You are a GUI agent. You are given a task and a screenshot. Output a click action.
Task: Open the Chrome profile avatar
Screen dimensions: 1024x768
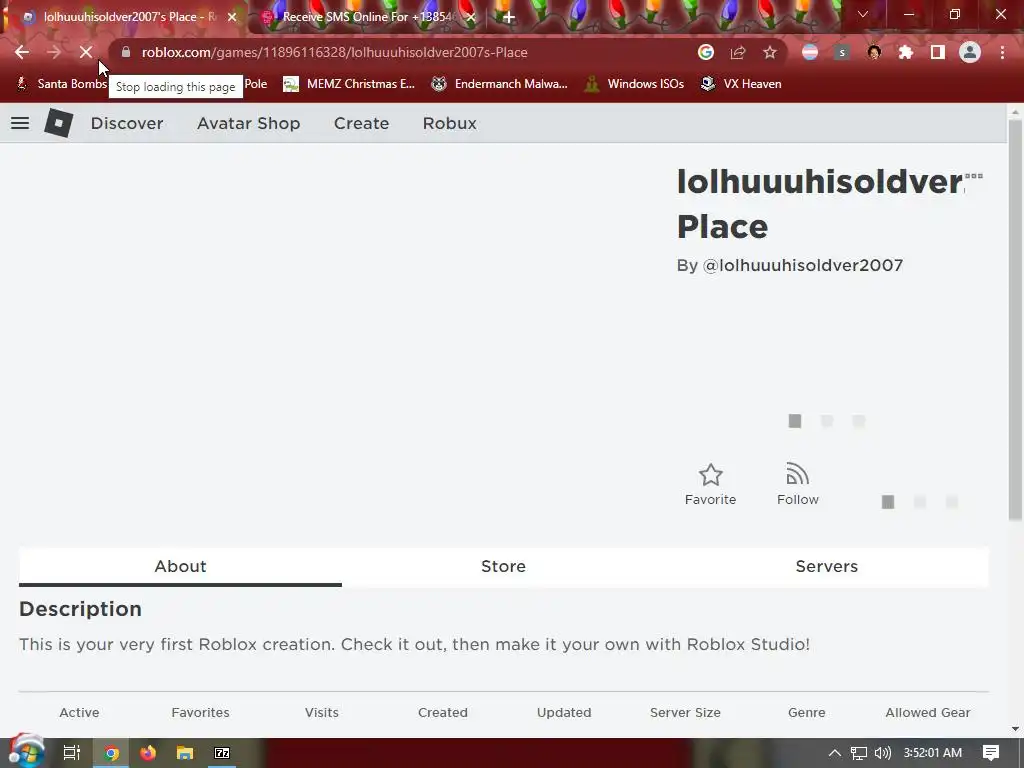pos(970,52)
